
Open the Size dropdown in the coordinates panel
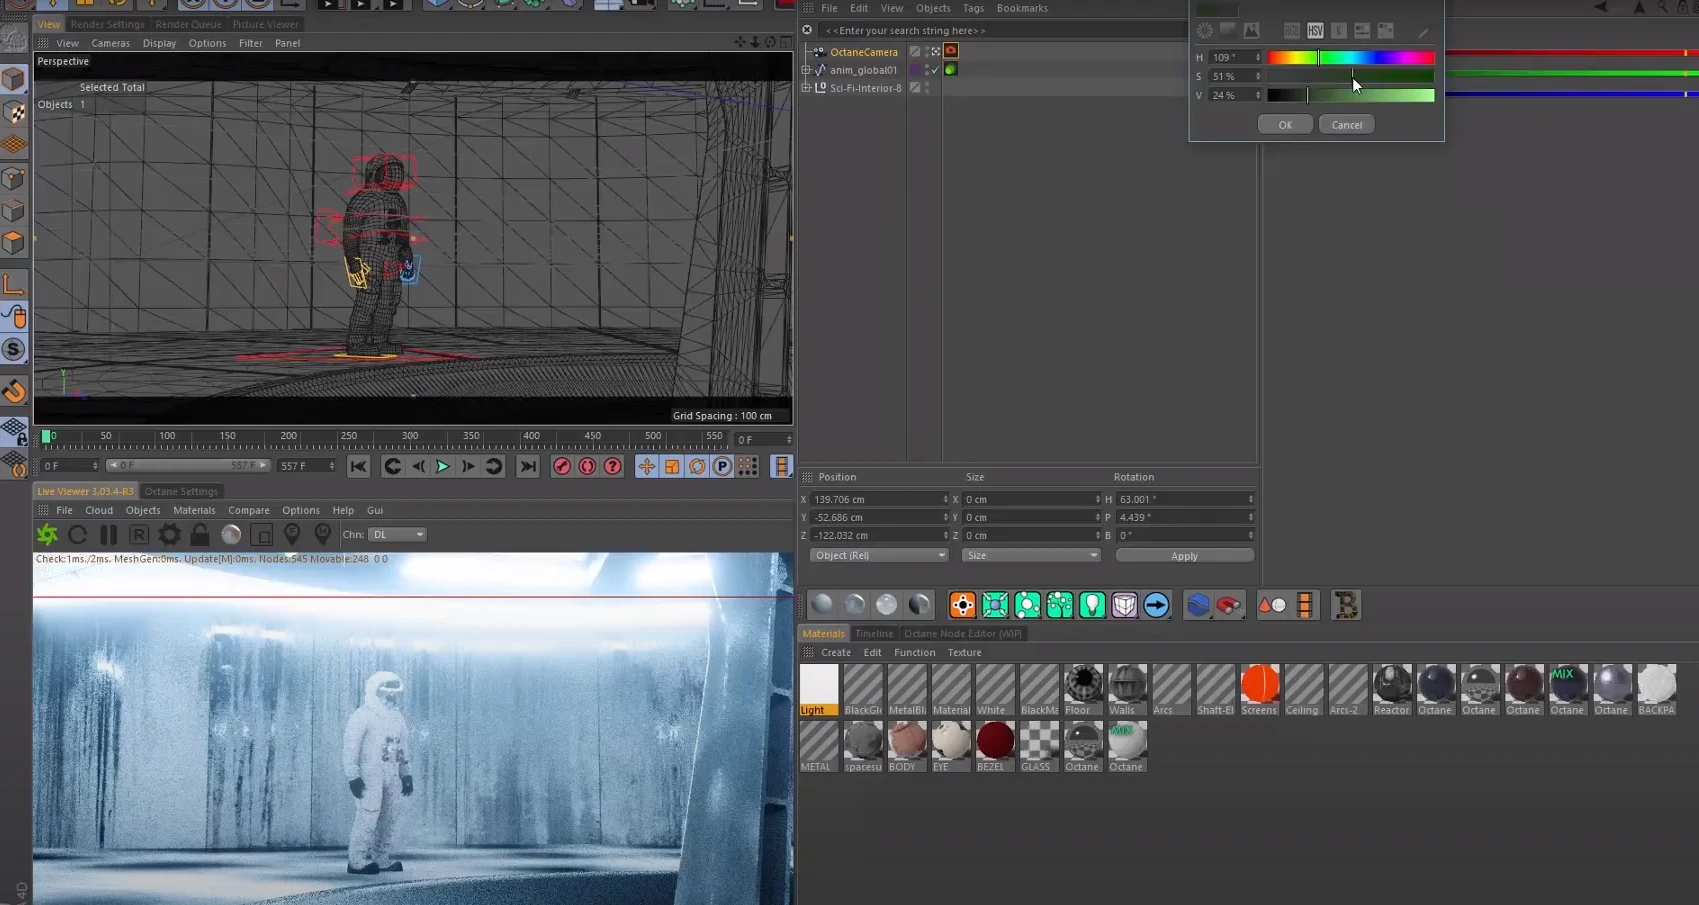click(x=1030, y=555)
